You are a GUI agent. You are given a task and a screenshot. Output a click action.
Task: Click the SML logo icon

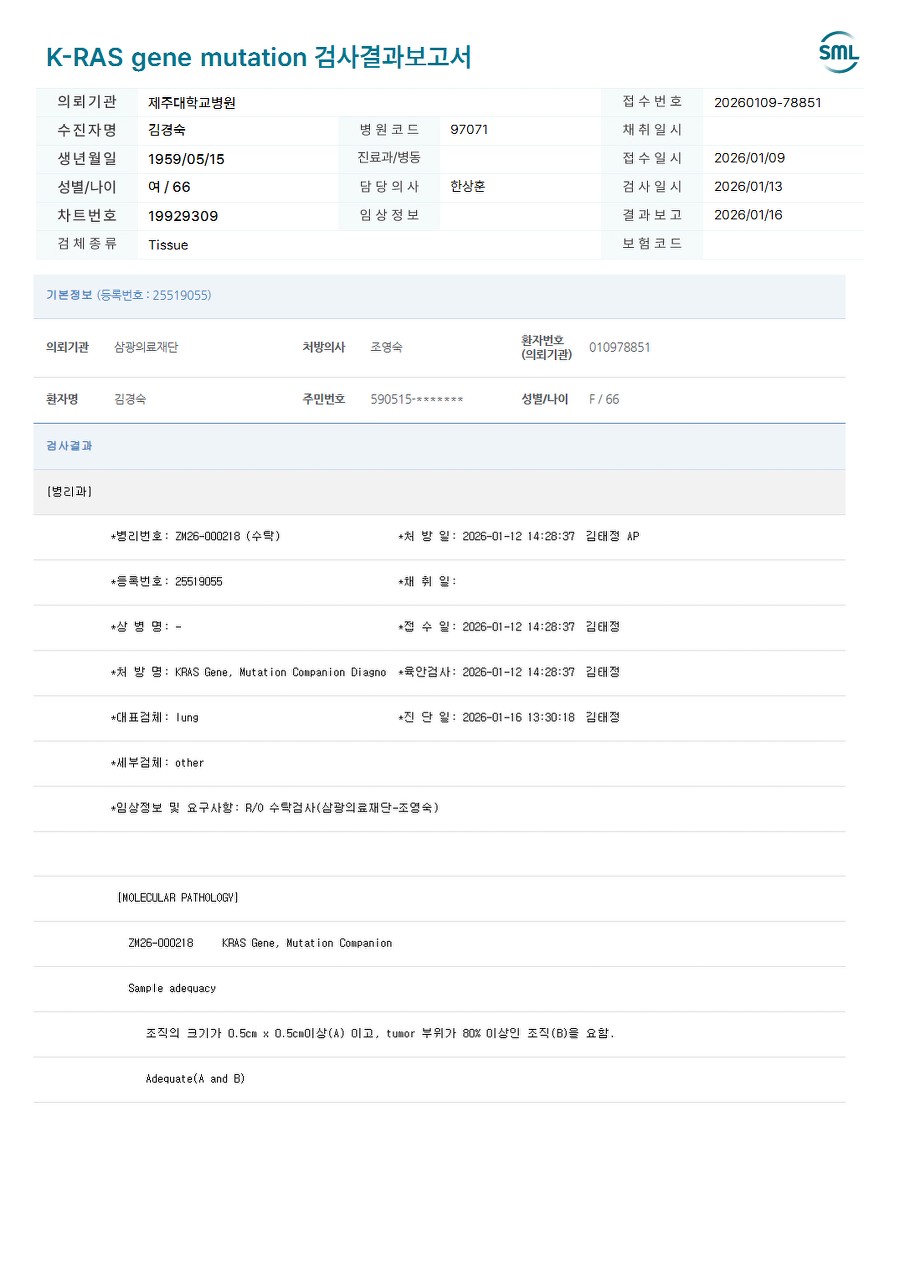tap(838, 52)
